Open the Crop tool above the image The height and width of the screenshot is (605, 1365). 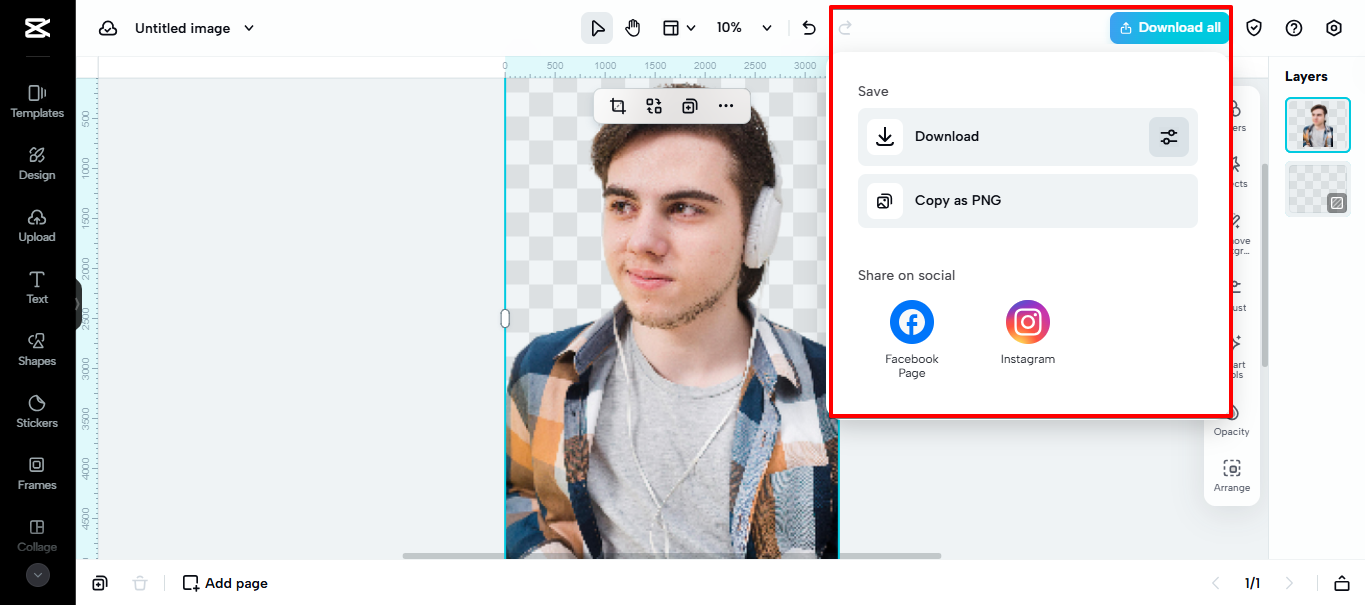[618, 105]
